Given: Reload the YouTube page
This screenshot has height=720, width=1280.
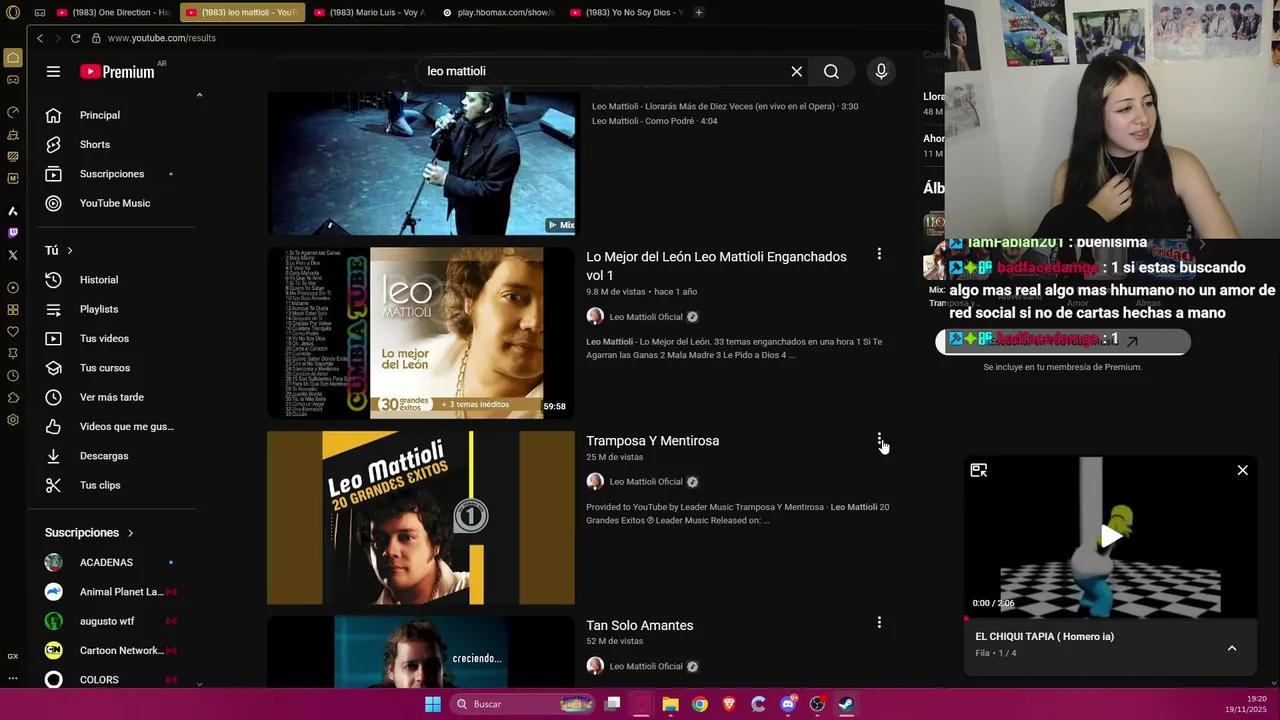Looking at the screenshot, I should click(x=75, y=38).
